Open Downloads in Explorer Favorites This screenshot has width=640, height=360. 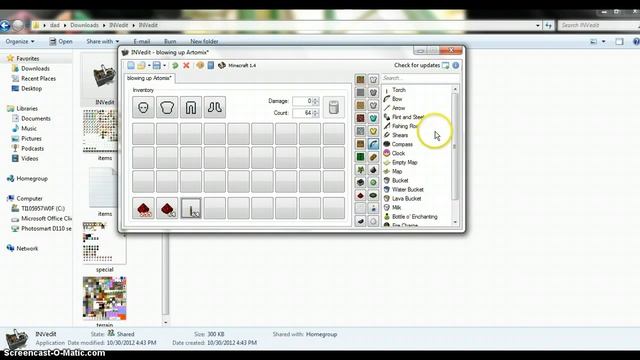click(35, 69)
